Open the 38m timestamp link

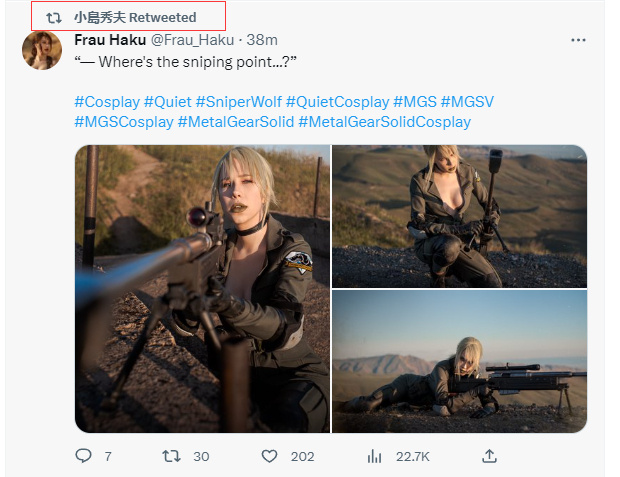pos(262,40)
